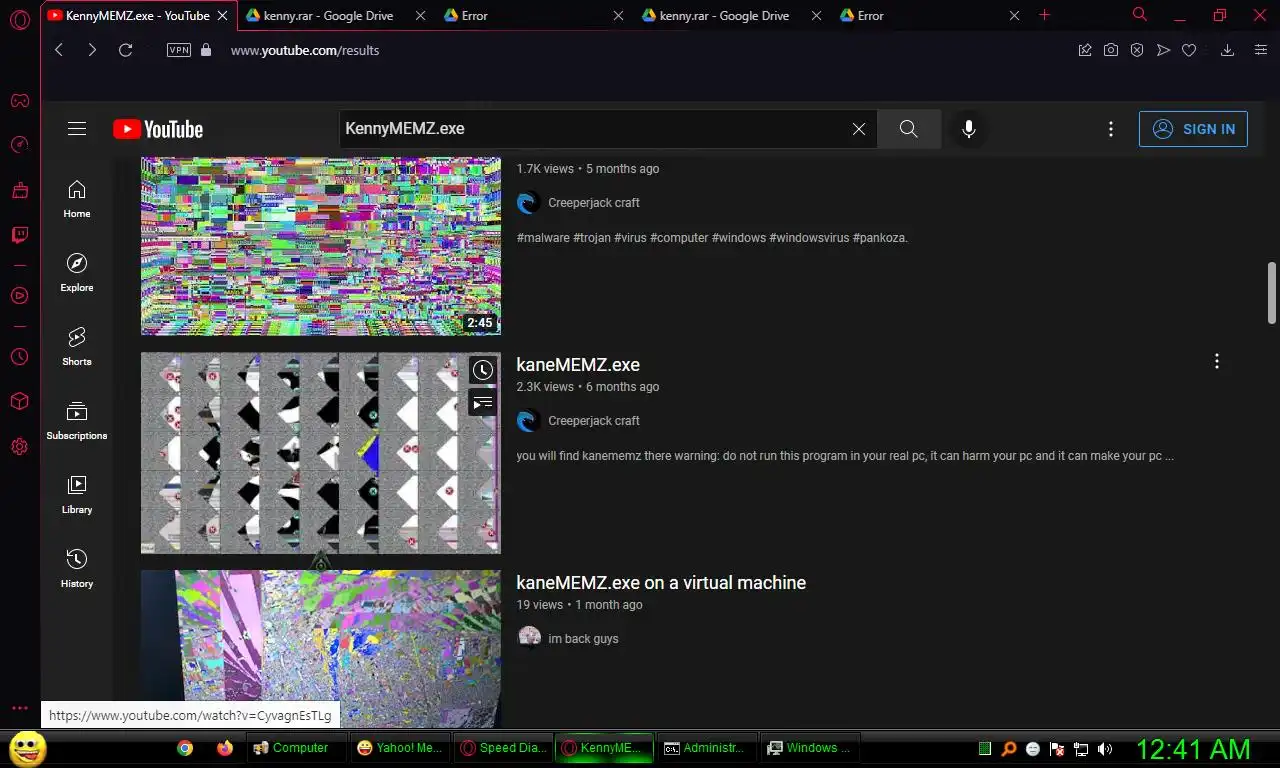The image size is (1280, 768).
Task: Click the pencil-box icon in address bar
Action: coord(1085,50)
